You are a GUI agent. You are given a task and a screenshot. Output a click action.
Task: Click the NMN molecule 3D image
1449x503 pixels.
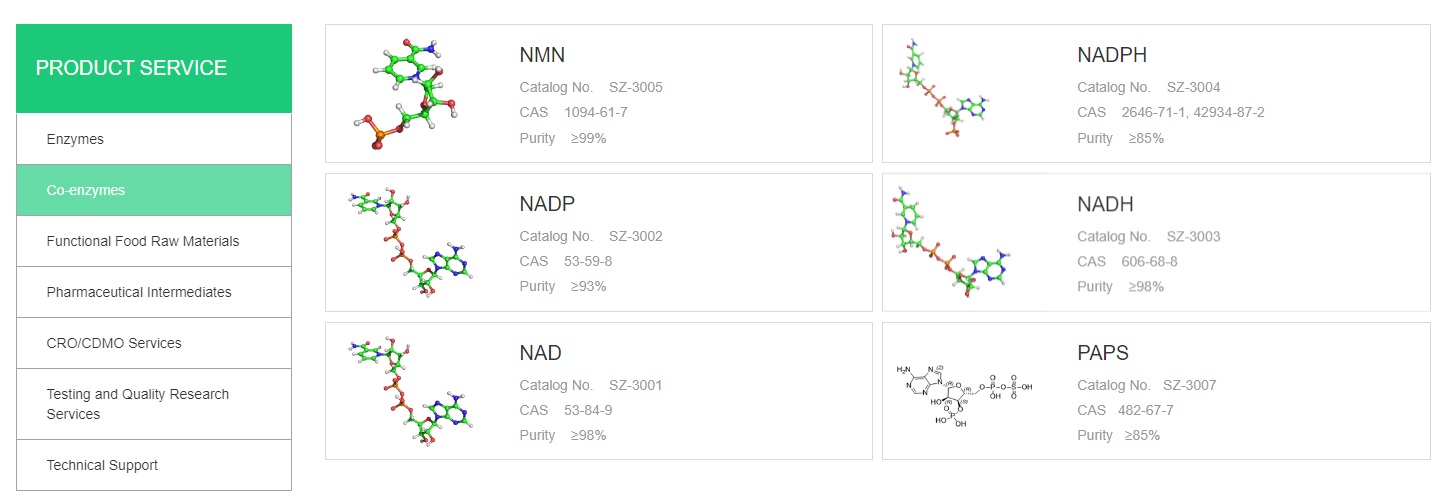411,93
